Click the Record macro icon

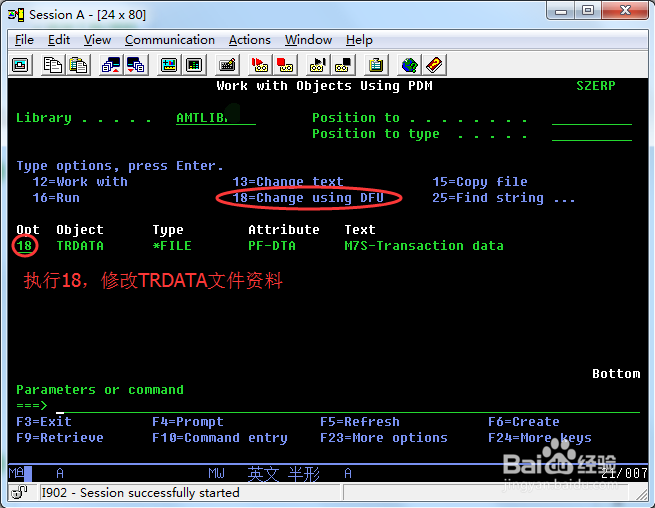pyautogui.click(x=260, y=65)
